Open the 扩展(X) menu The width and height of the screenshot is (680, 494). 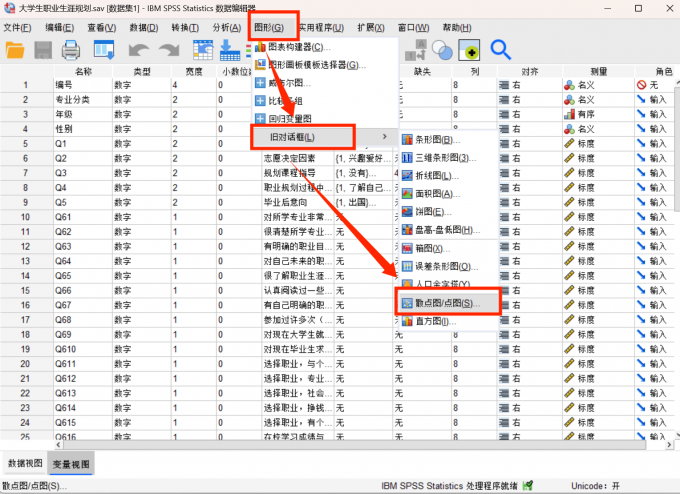[371, 28]
